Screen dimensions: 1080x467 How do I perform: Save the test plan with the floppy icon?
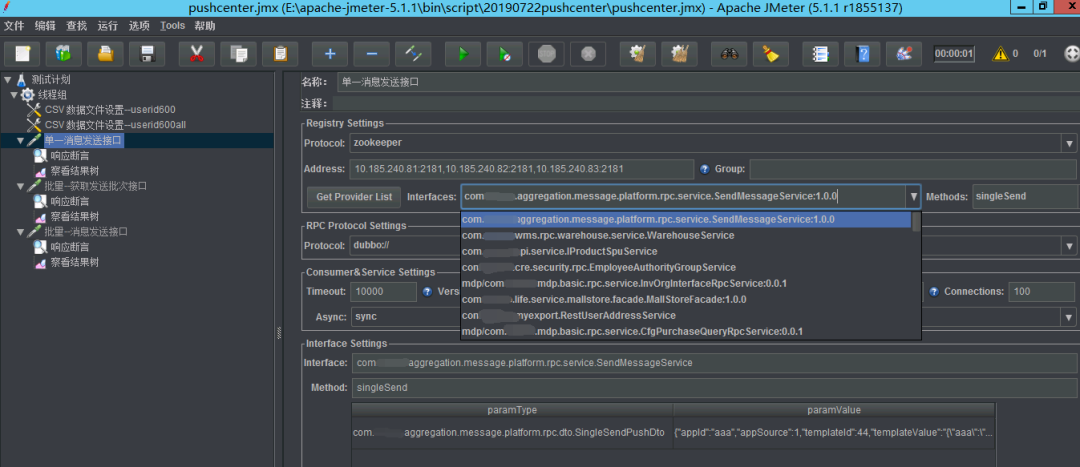147,53
